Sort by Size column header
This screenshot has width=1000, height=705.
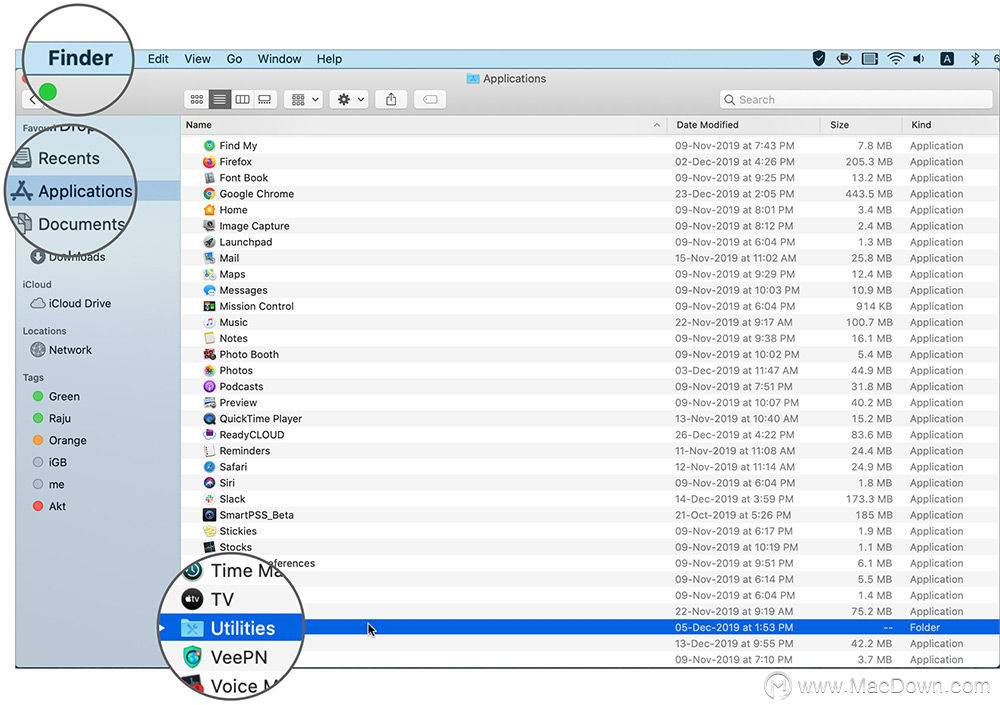coord(861,125)
